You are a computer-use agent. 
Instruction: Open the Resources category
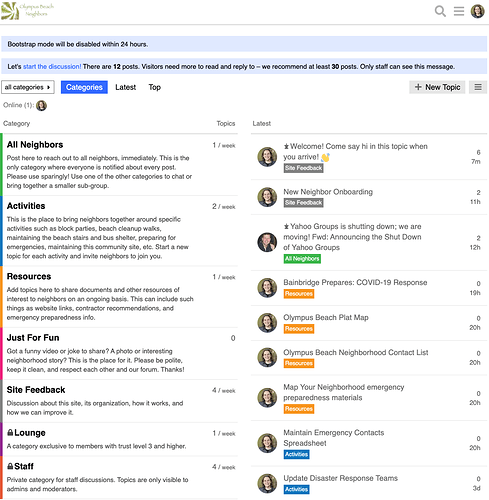(x=29, y=276)
